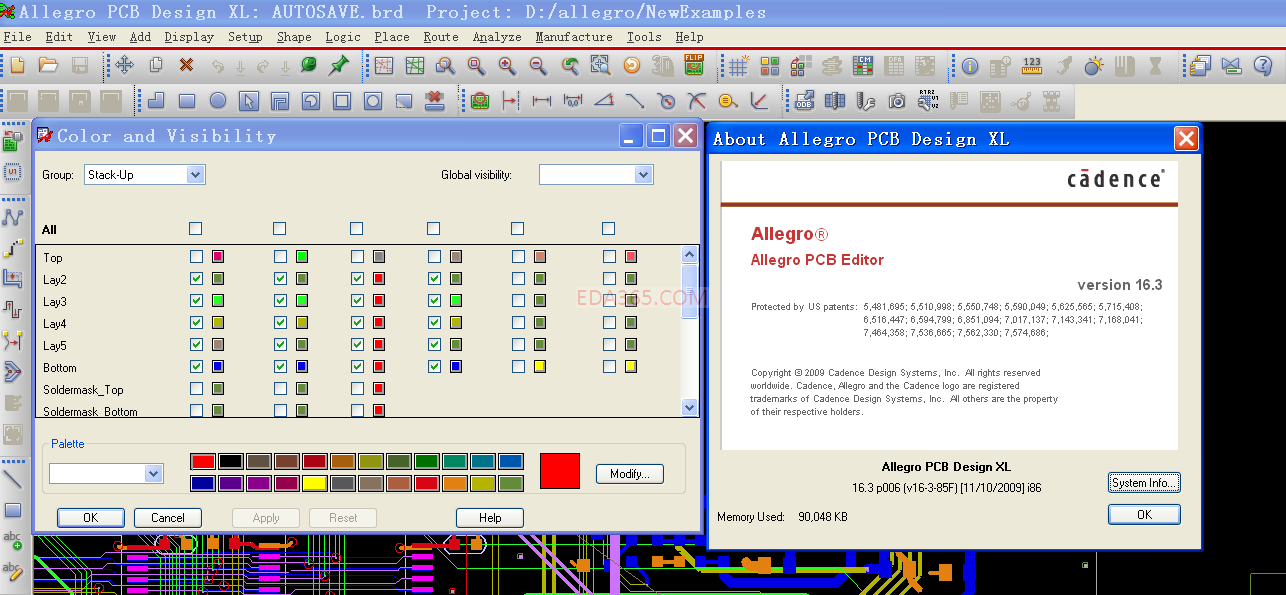Click the shape select arrow tool
Image resolution: width=1286 pixels, height=595 pixels.
[x=248, y=101]
